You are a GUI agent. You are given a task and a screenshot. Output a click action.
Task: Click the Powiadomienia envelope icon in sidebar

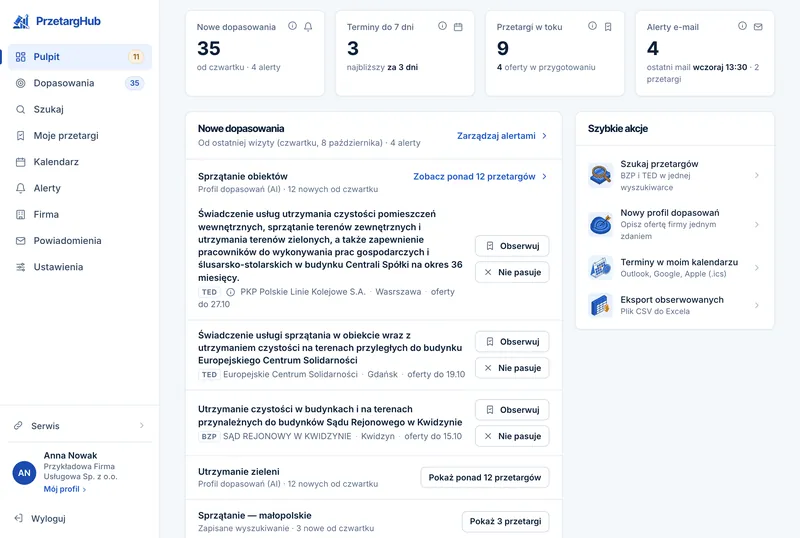[x=20, y=240]
